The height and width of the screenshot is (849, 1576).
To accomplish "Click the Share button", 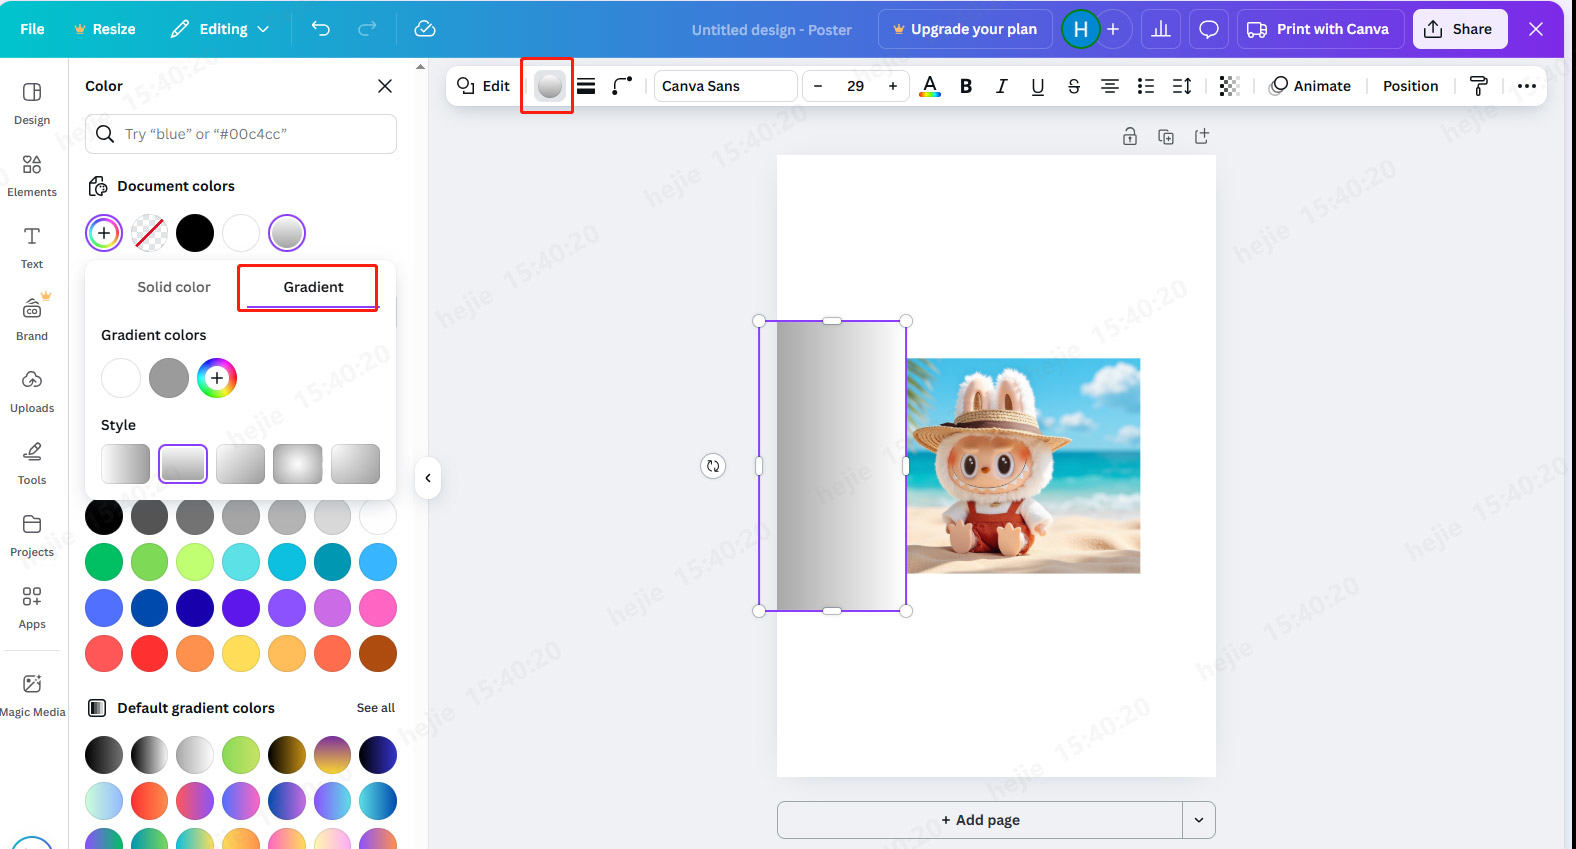I will 1459,29.
